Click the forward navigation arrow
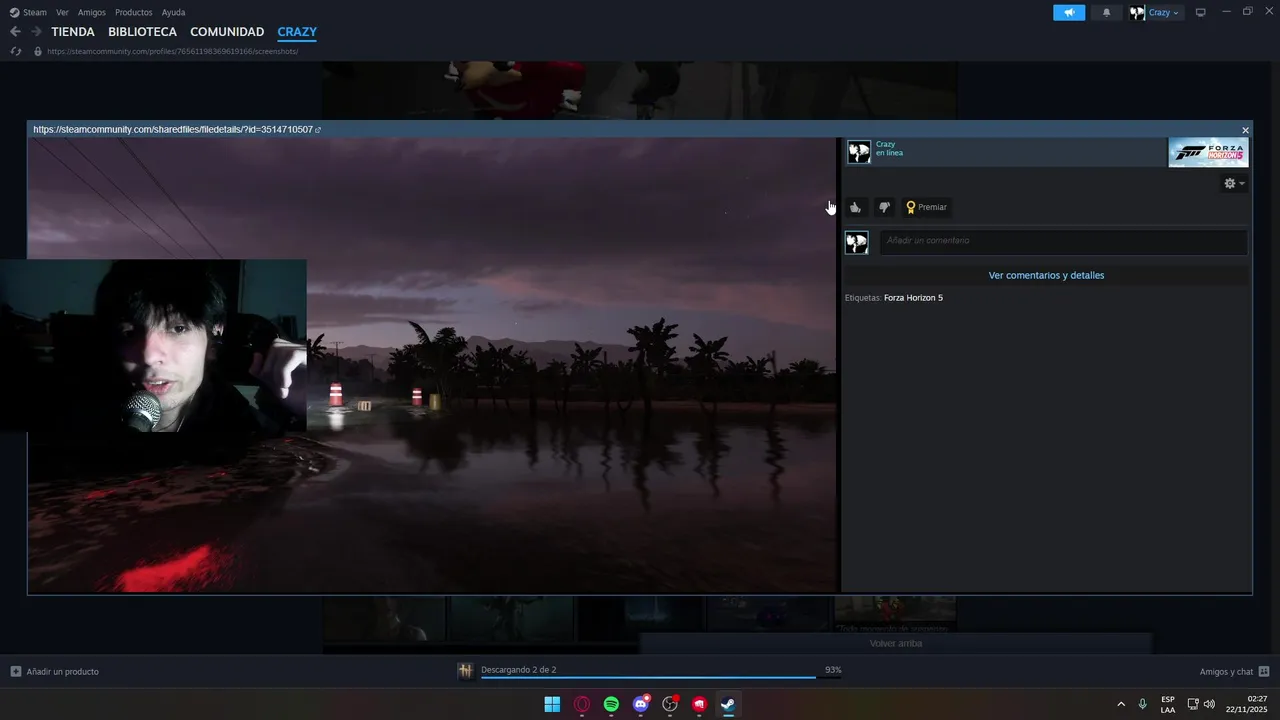 tap(36, 32)
